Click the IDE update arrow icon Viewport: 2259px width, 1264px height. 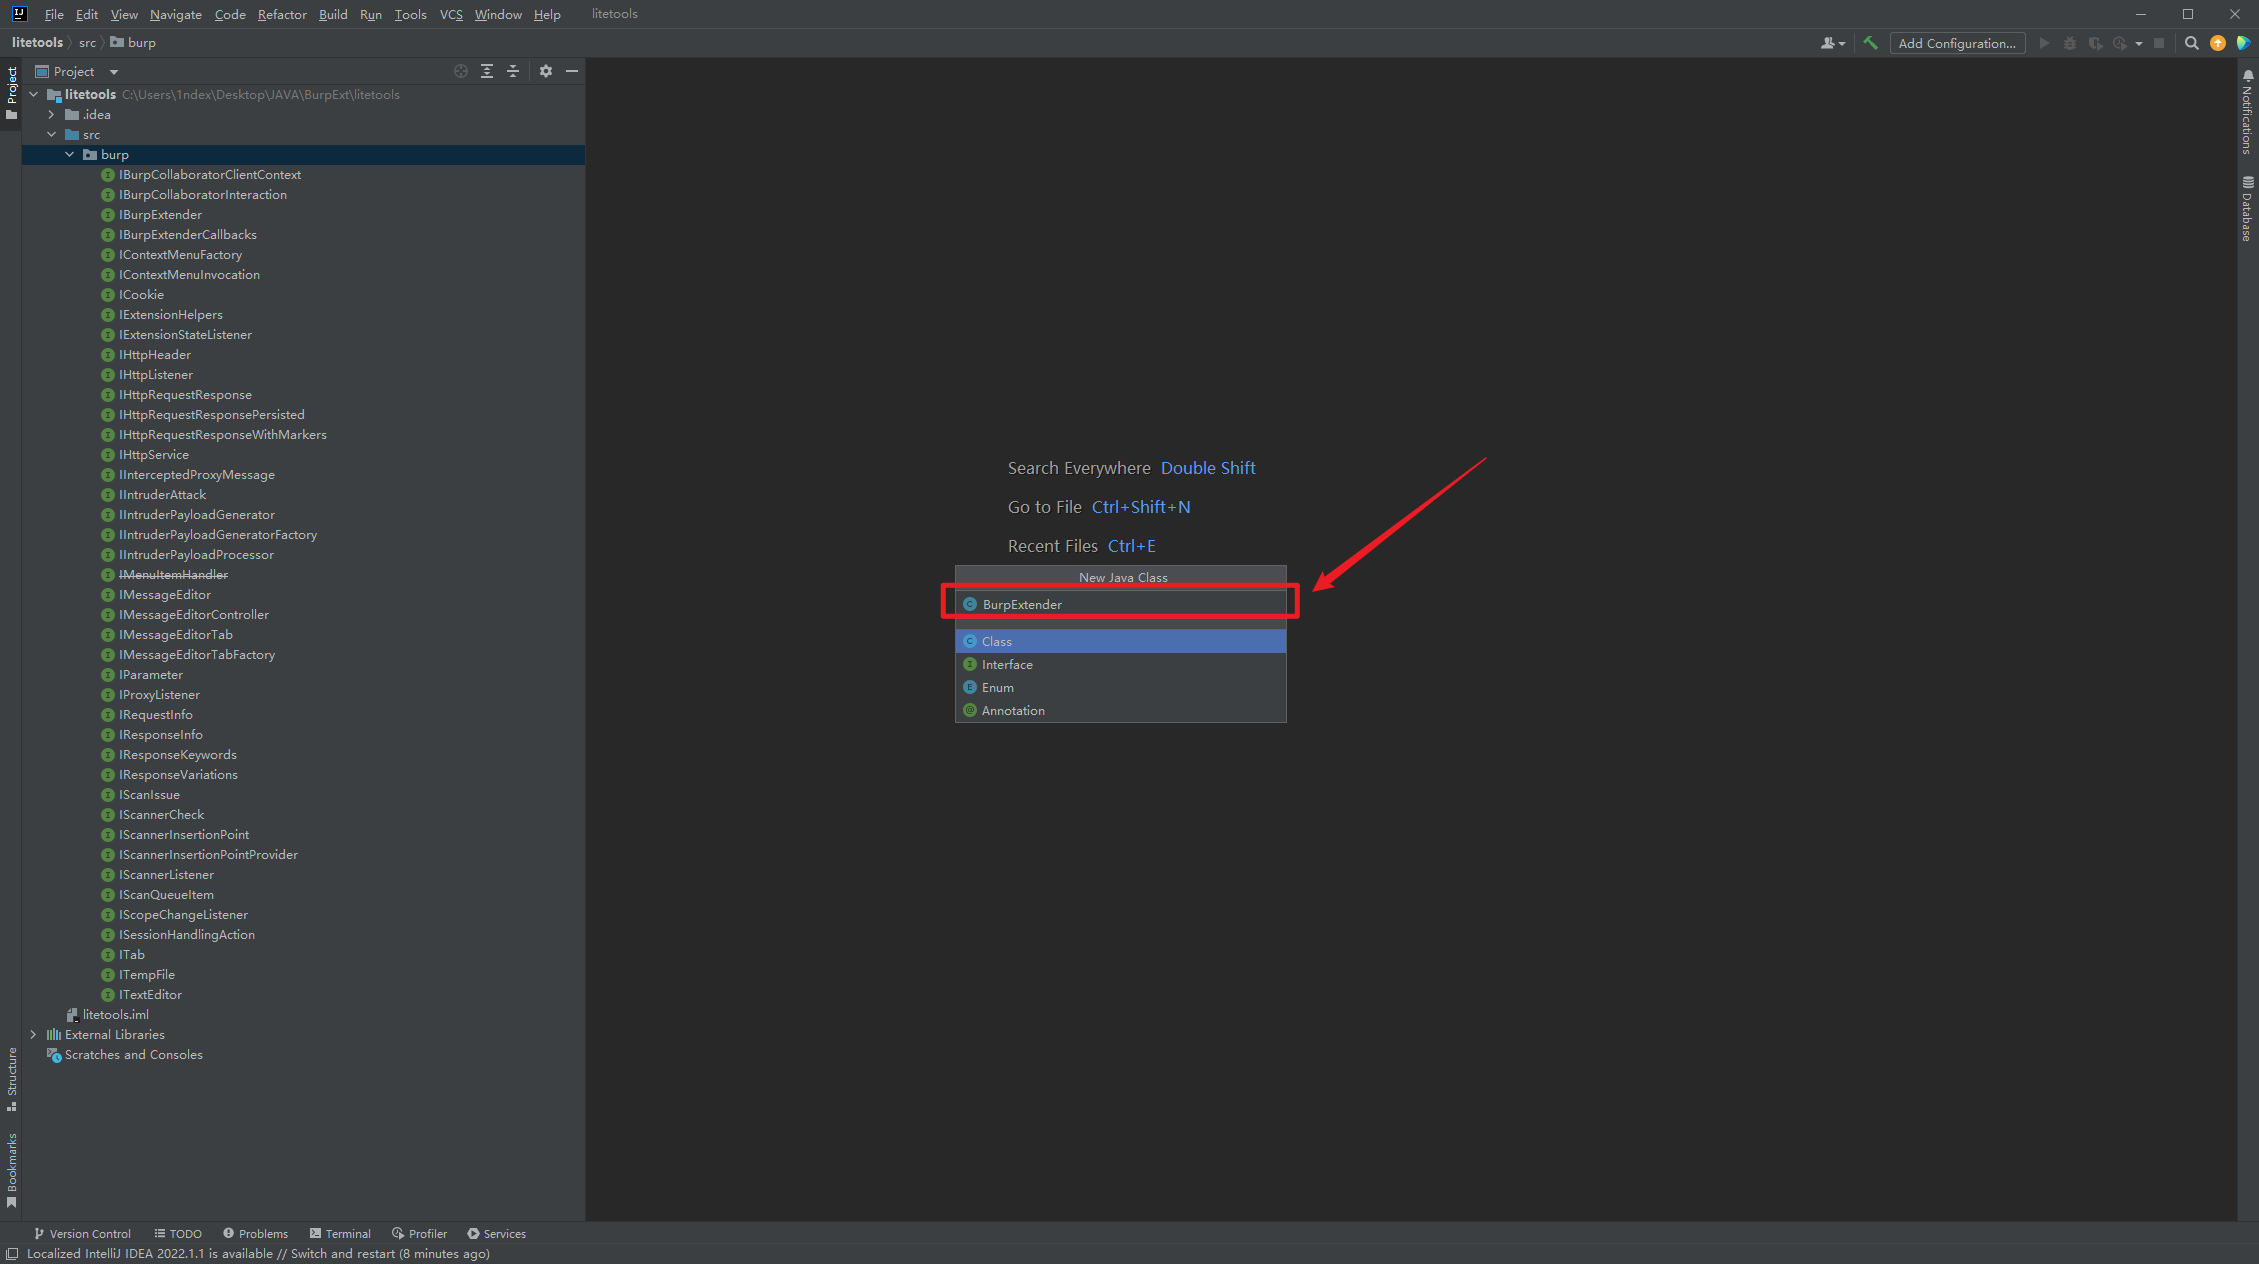(2217, 43)
